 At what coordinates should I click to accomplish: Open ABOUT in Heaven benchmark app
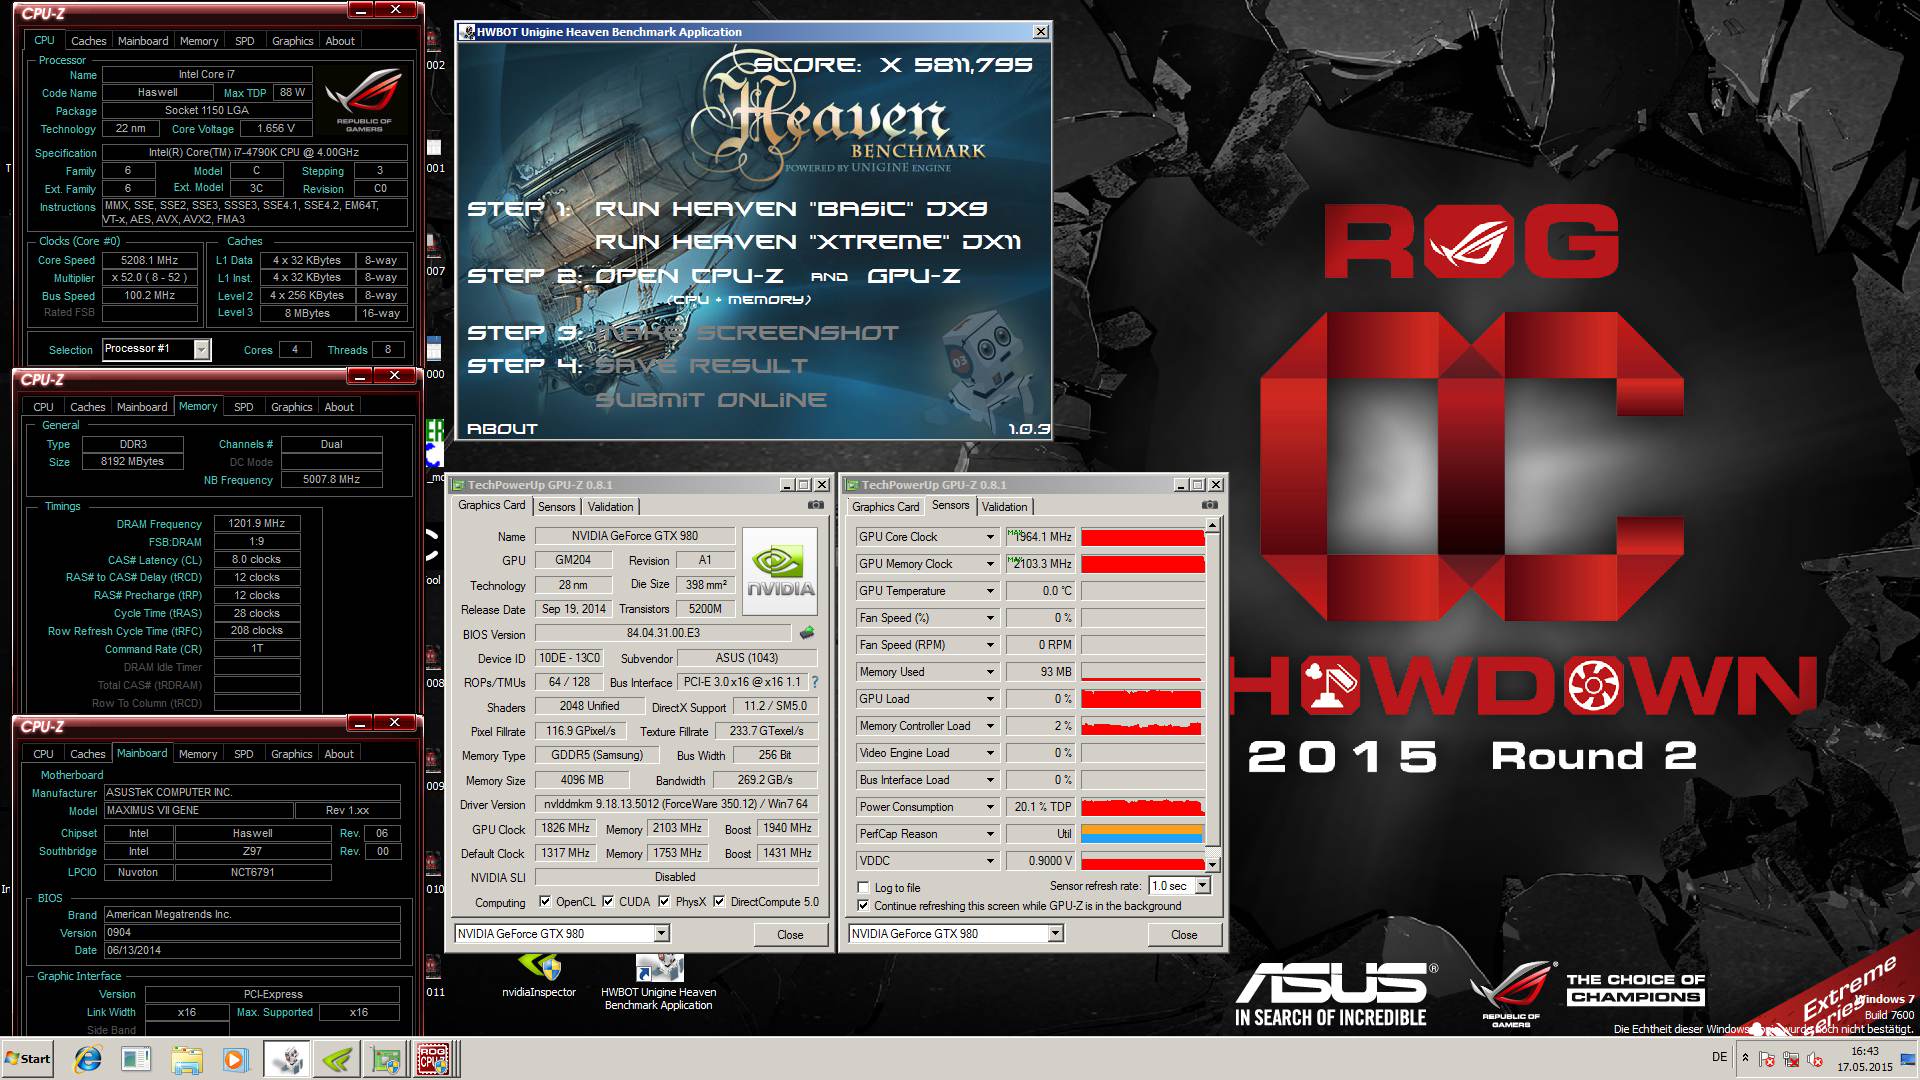(x=502, y=429)
